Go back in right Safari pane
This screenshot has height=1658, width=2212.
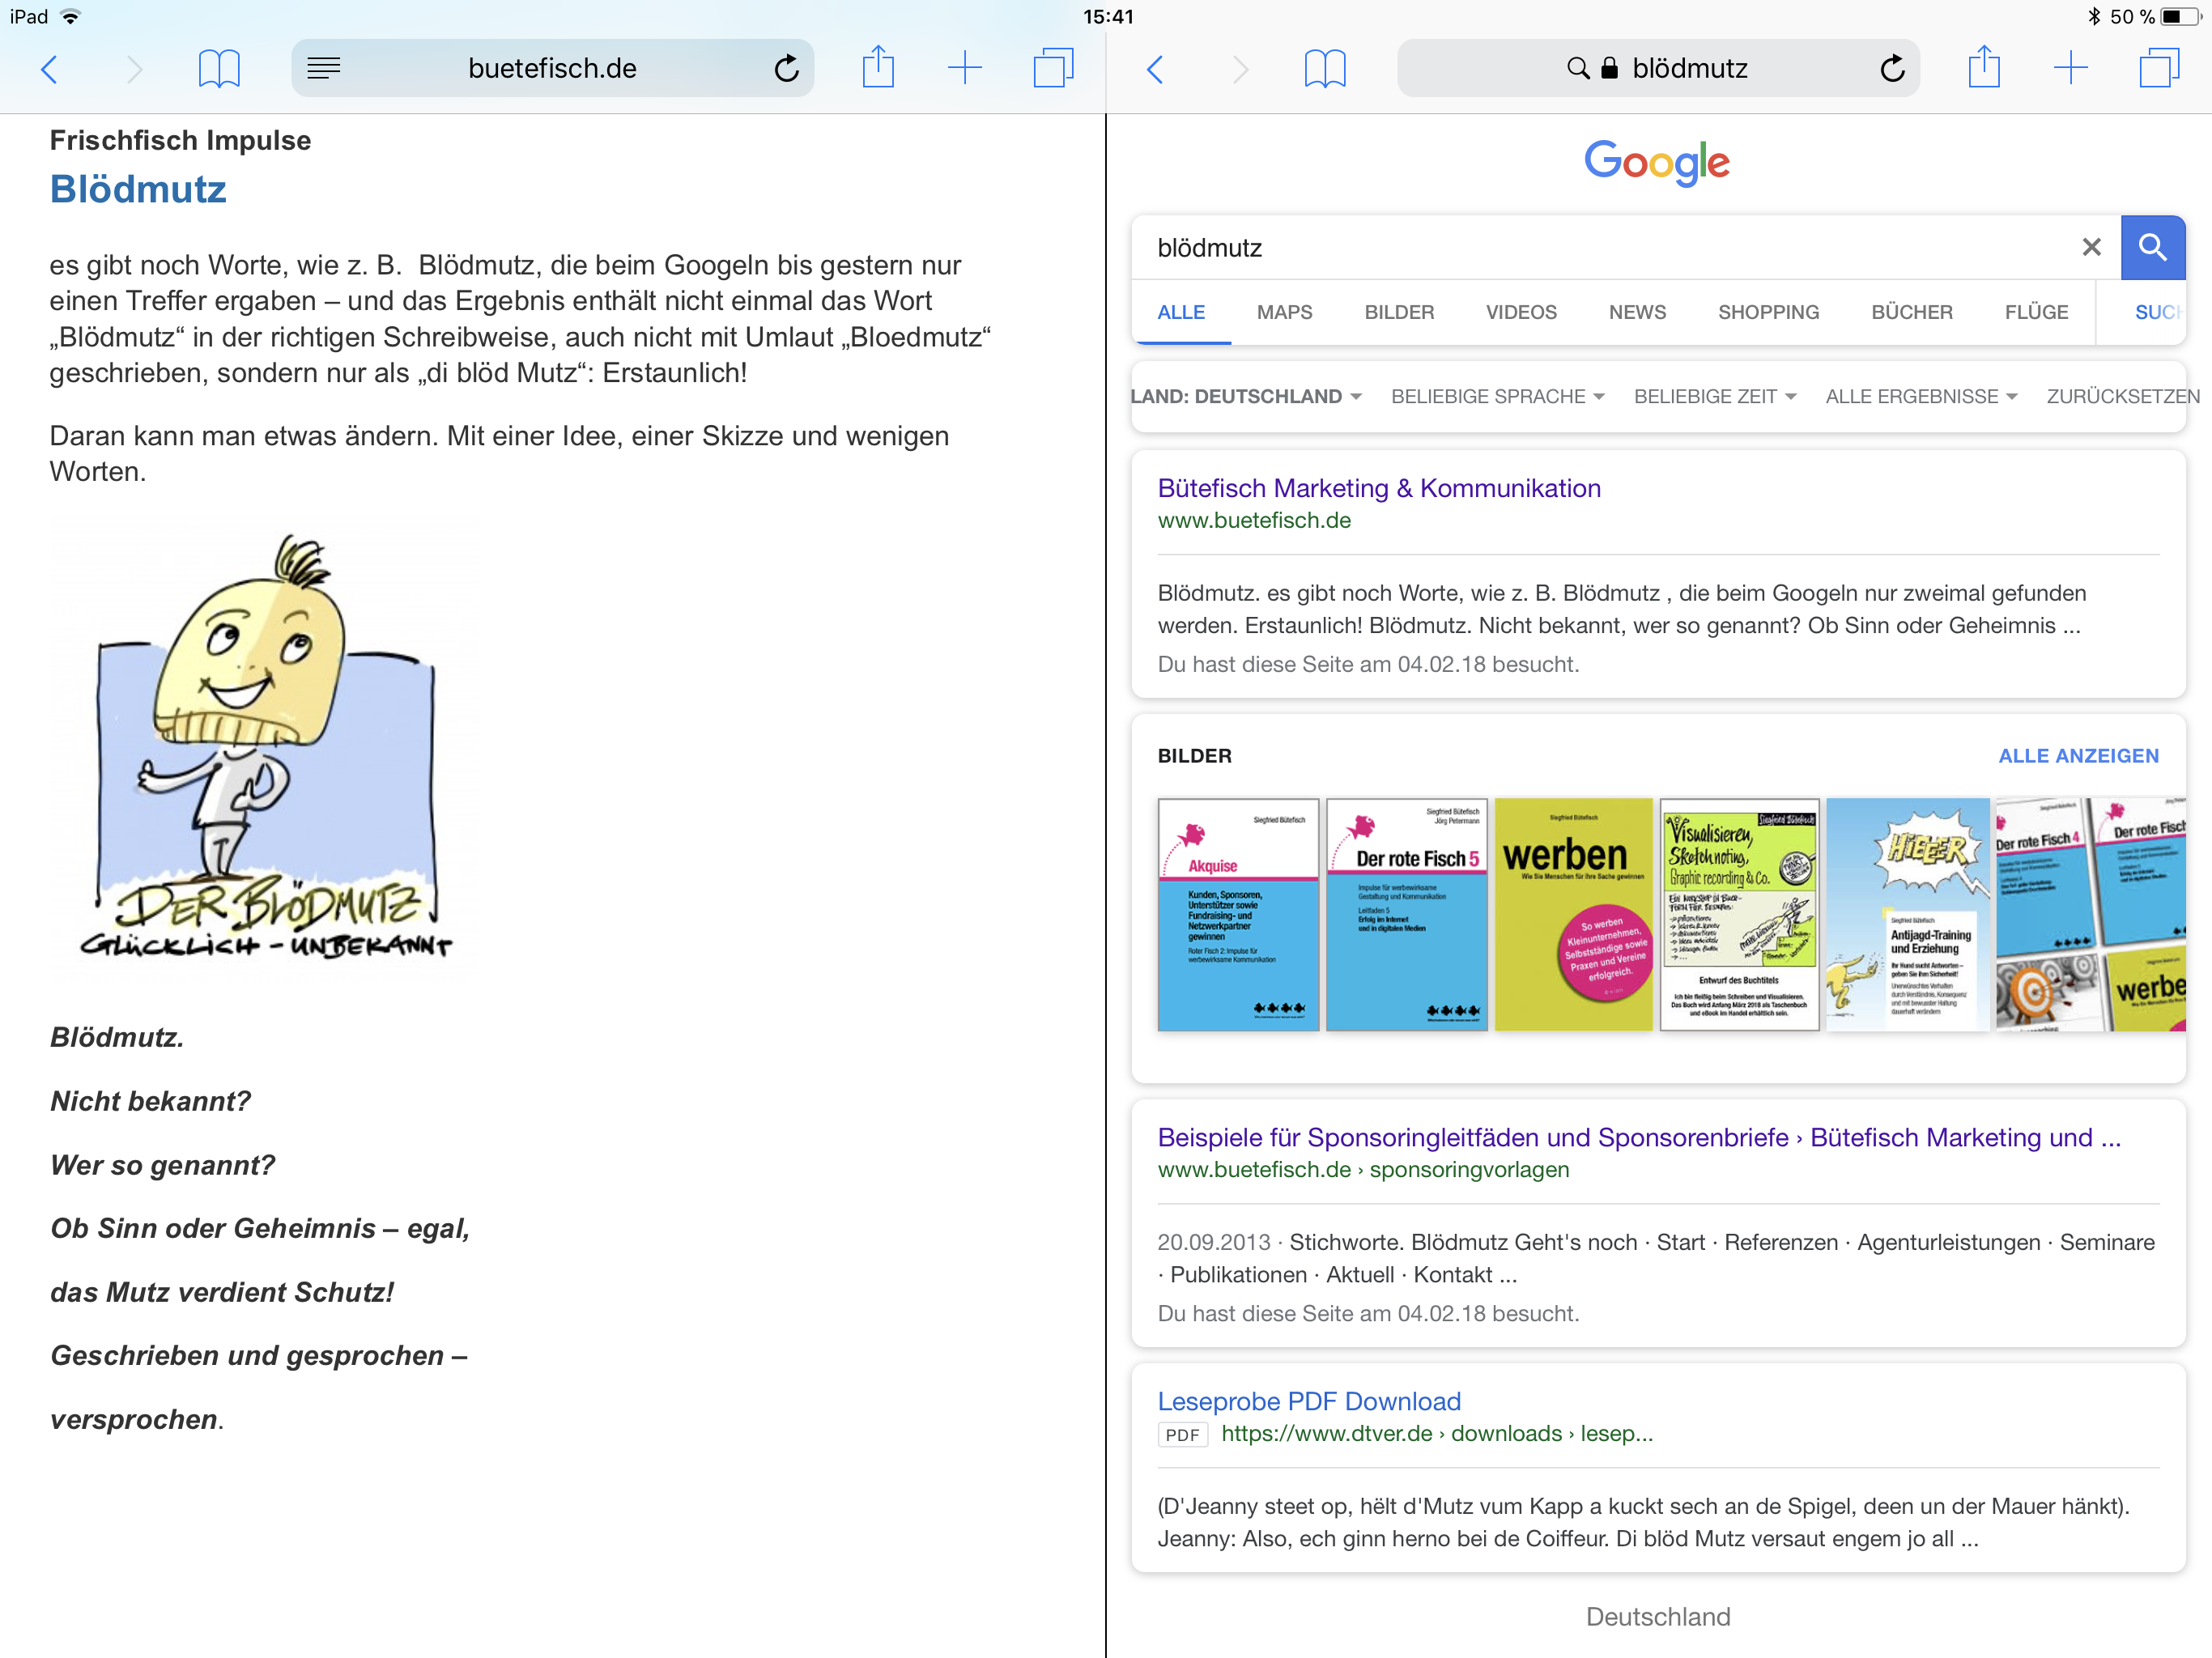1155,69
